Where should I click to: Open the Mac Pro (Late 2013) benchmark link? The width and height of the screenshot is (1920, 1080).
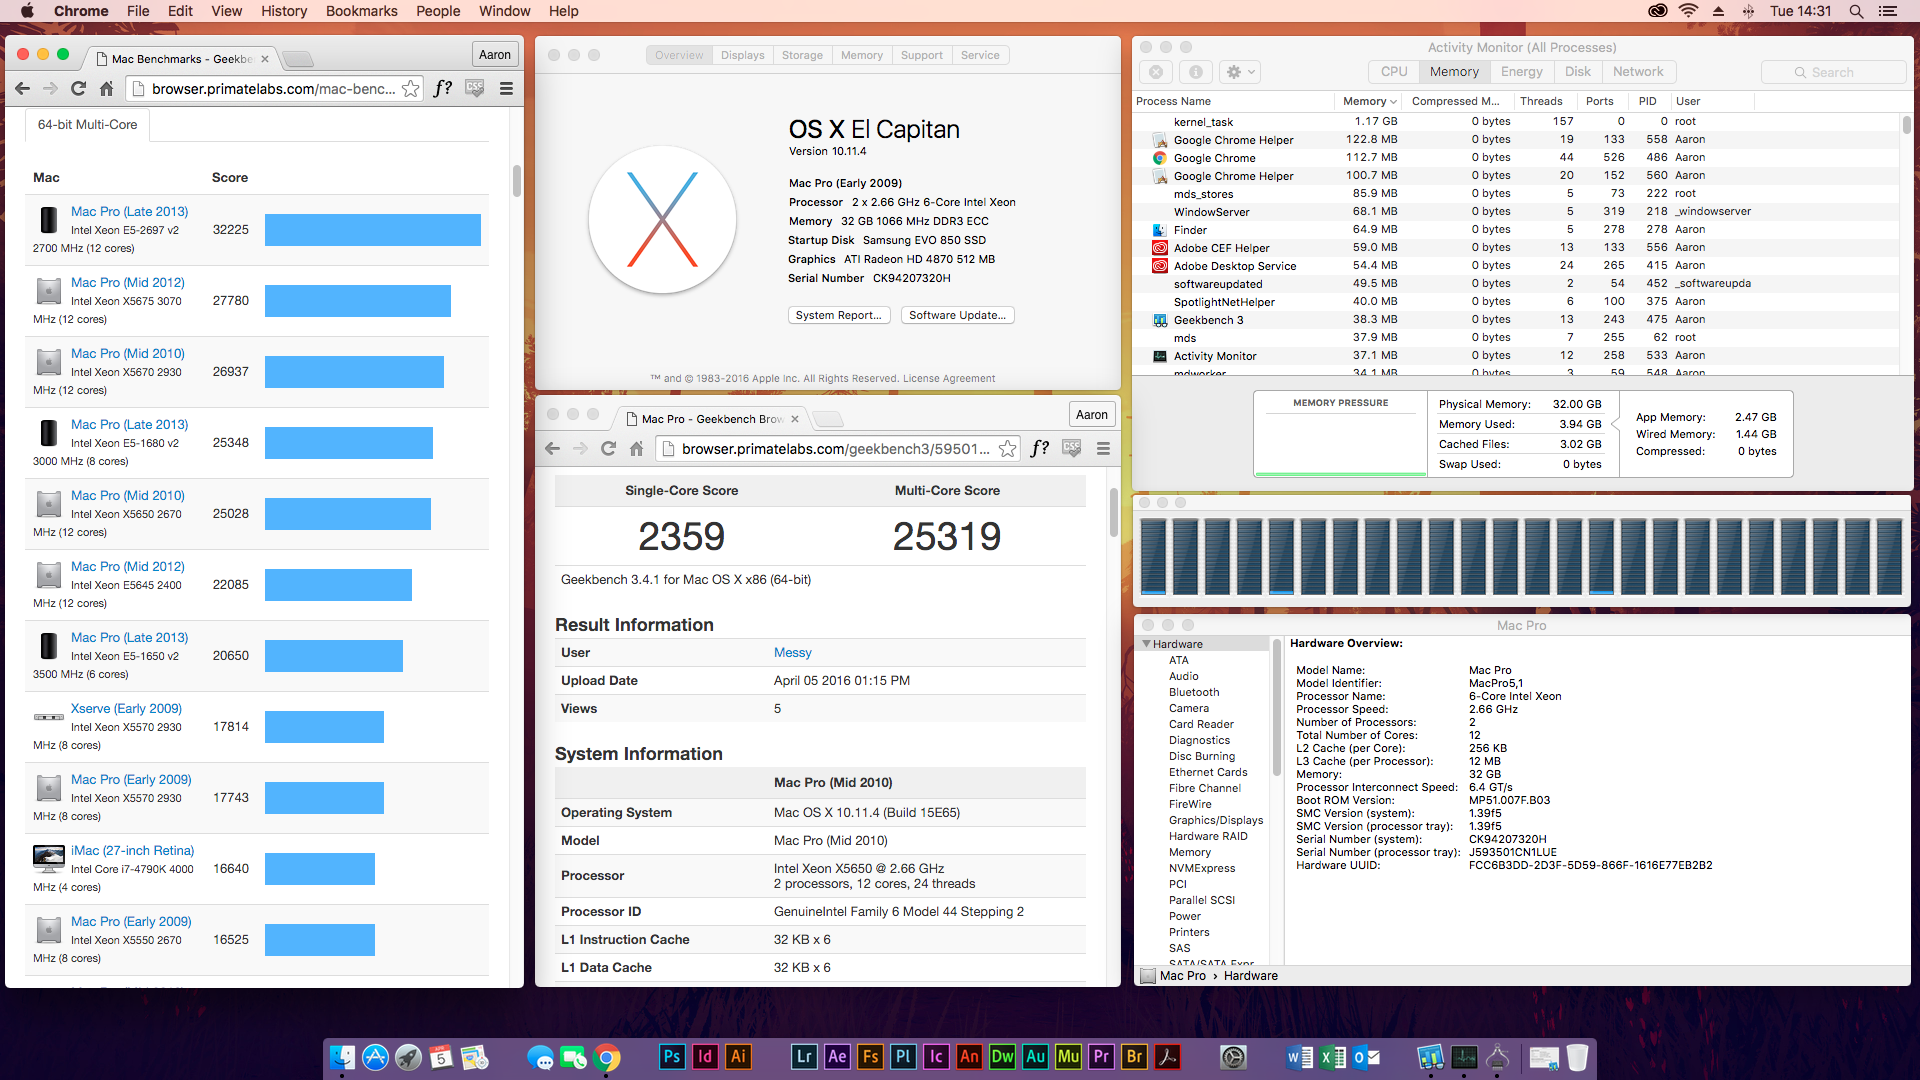[x=129, y=211]
